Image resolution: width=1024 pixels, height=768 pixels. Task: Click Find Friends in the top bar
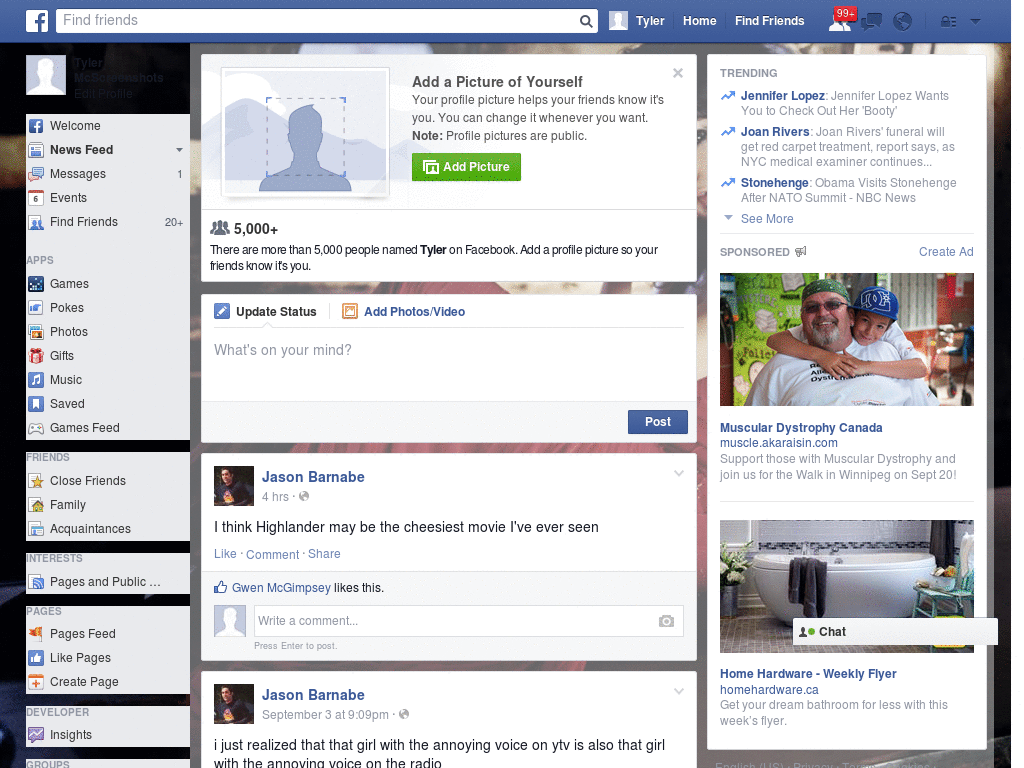coord(769,21)
